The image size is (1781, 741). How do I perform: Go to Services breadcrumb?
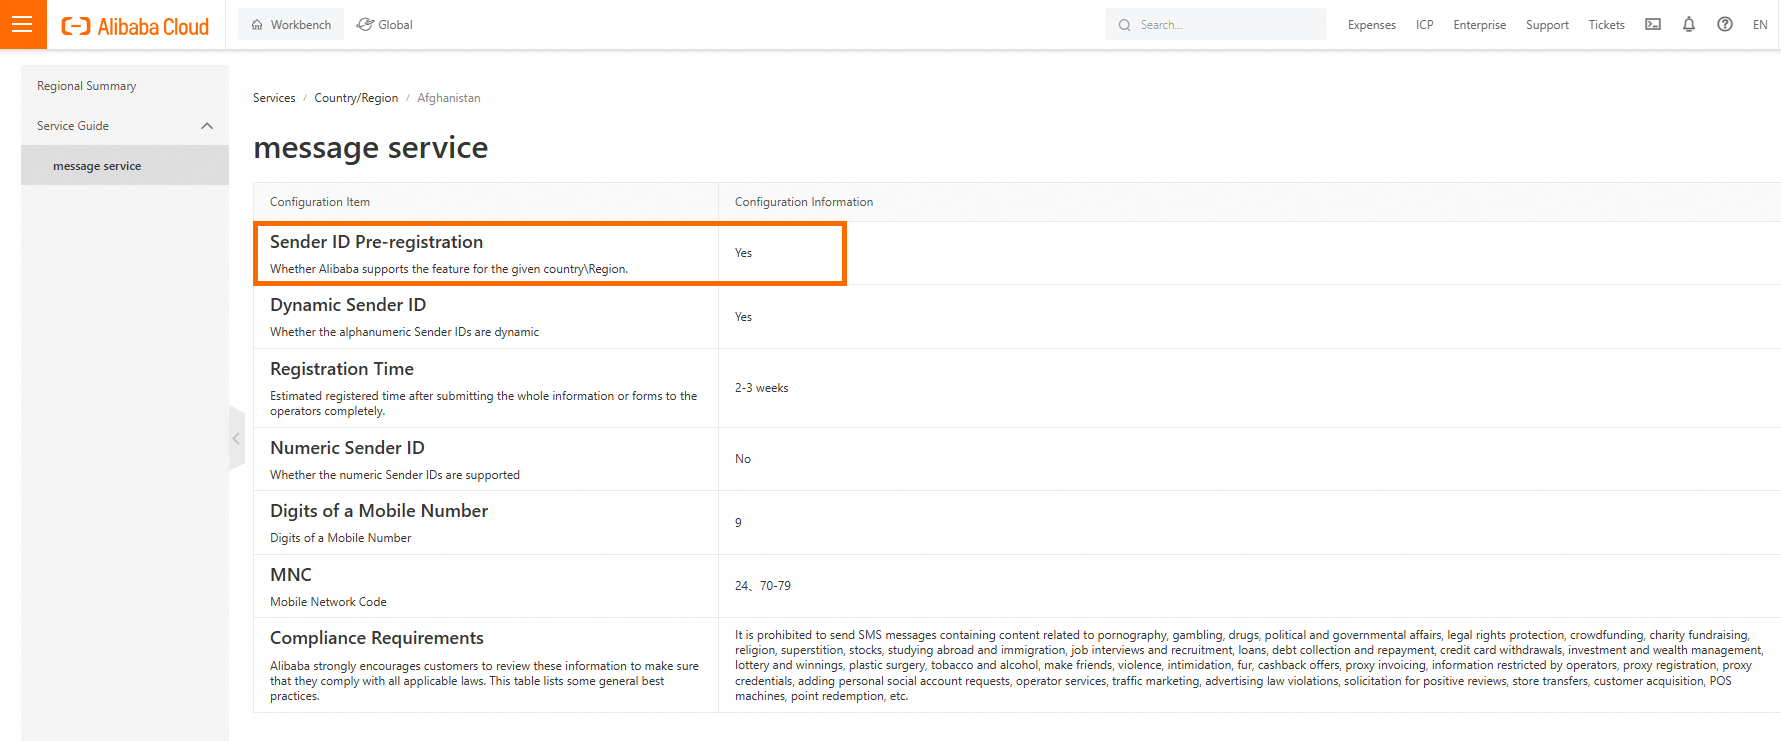274,98
